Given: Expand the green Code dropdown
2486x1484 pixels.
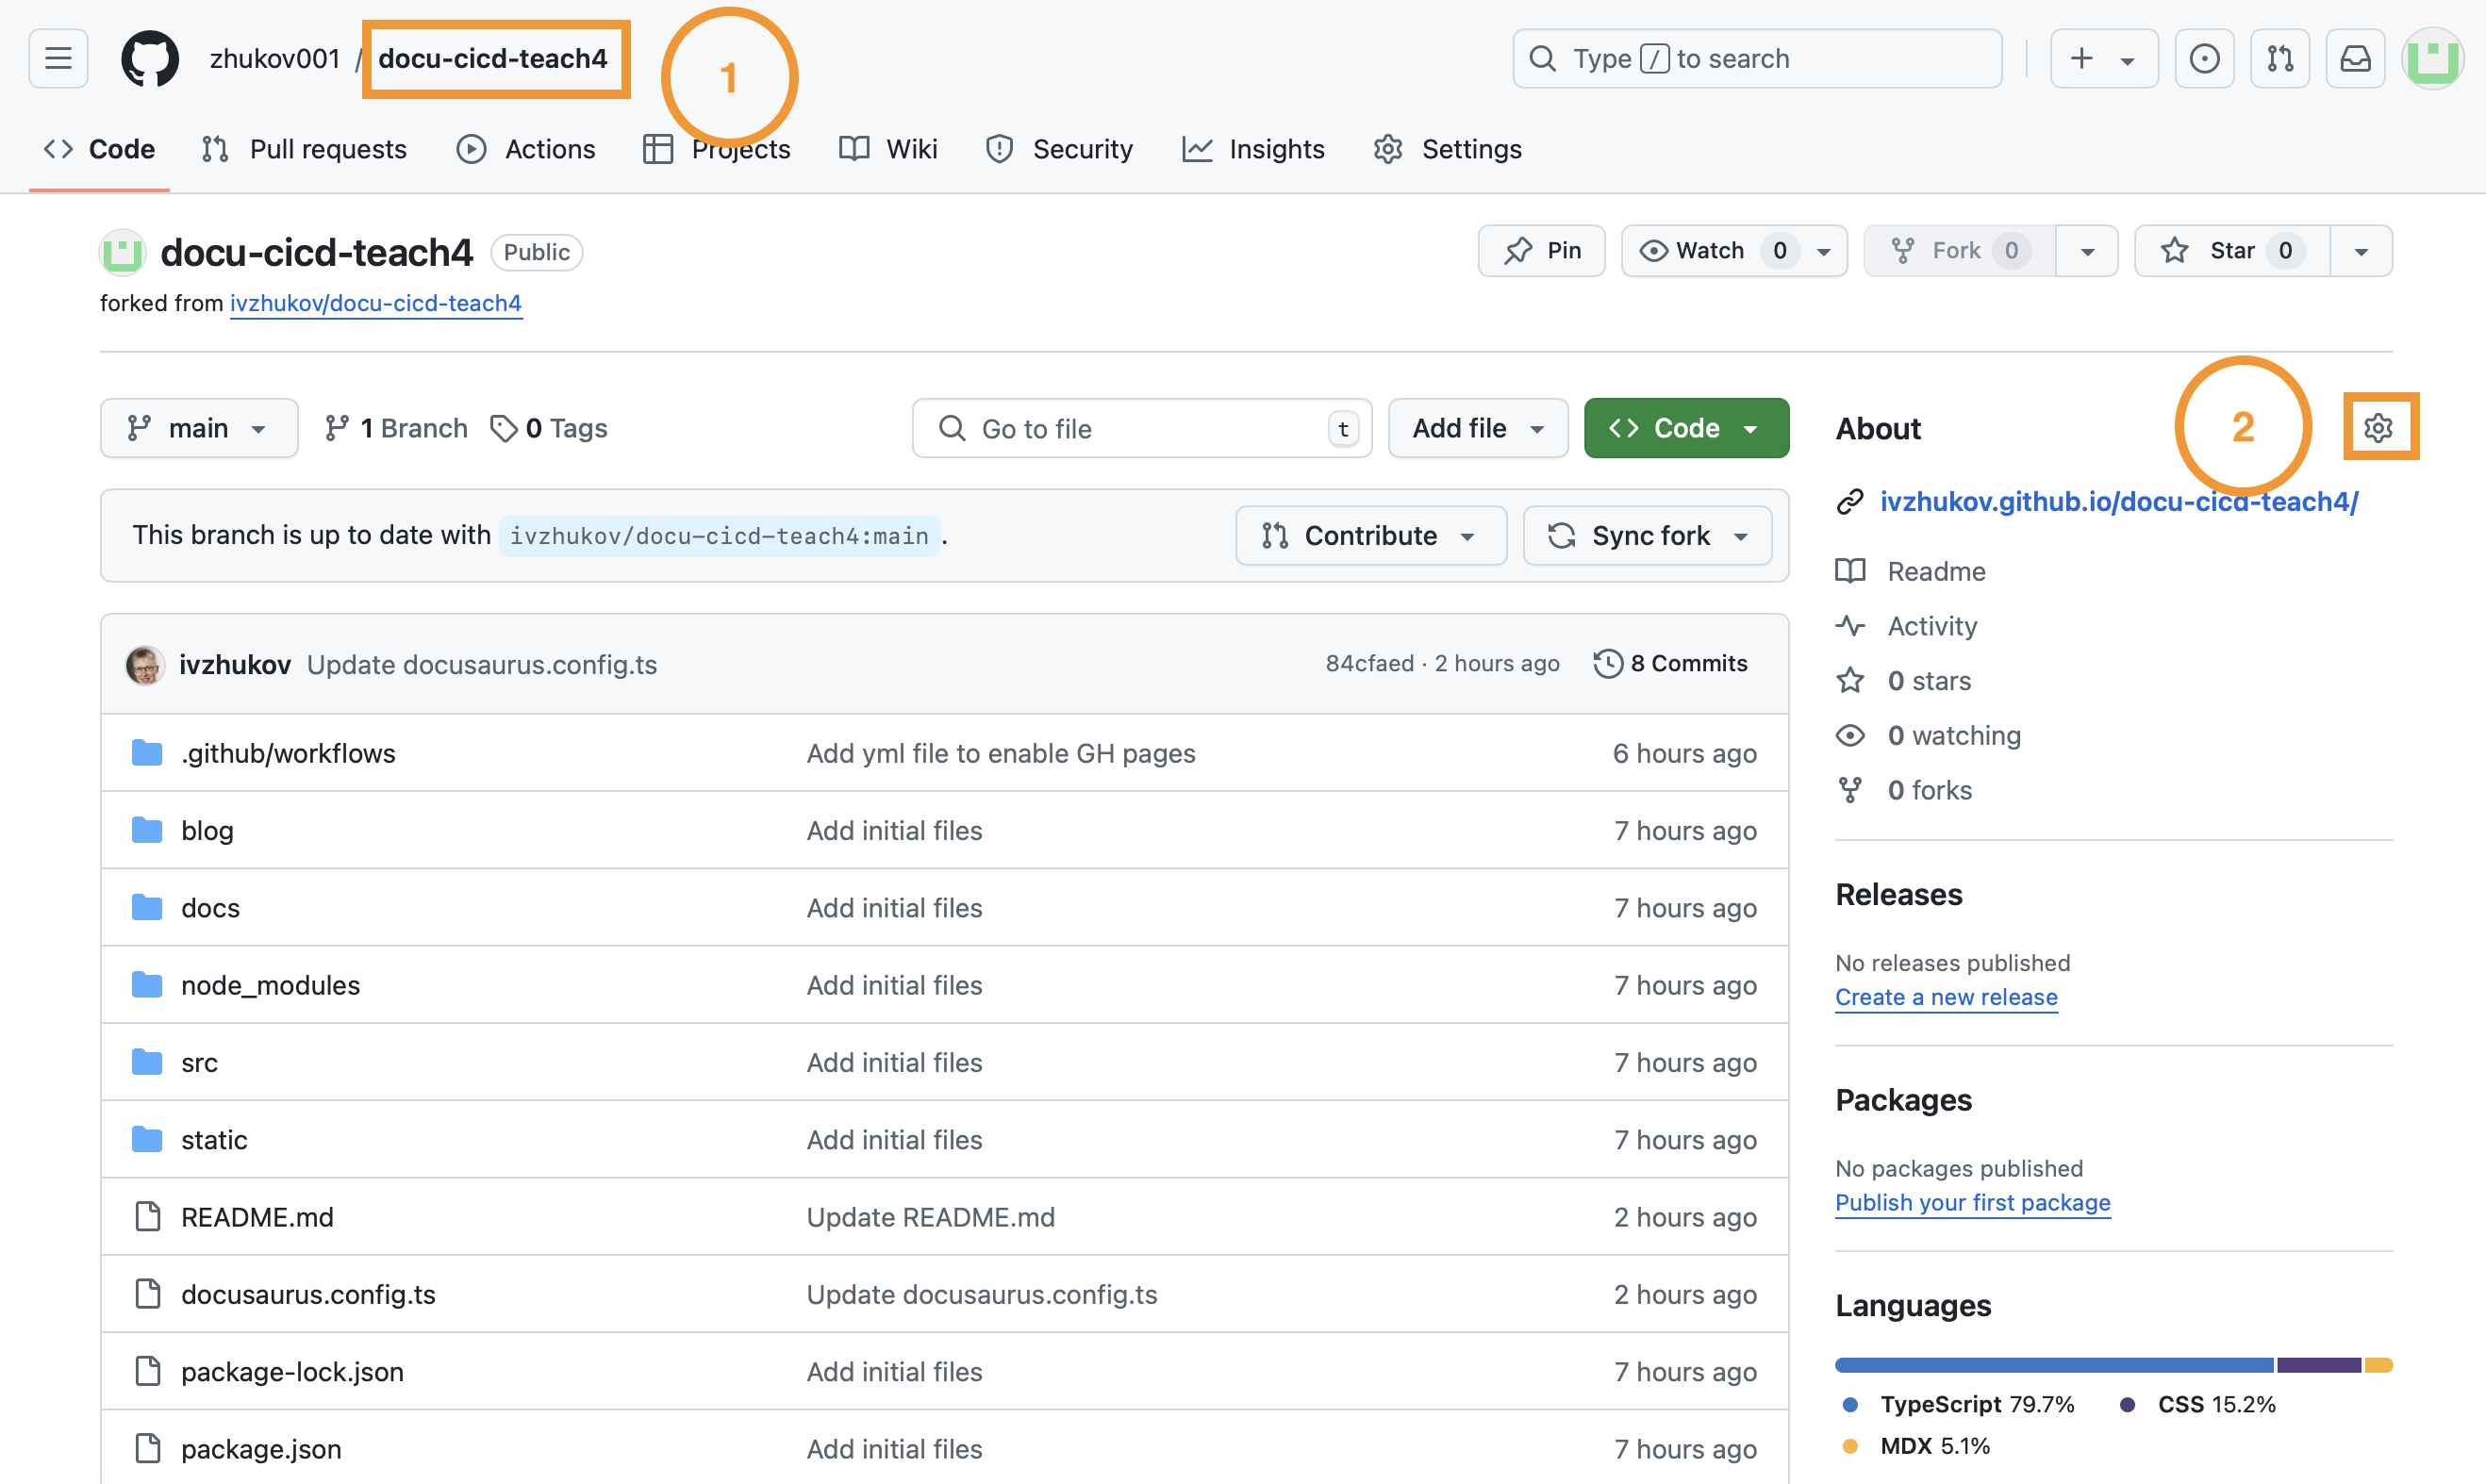Looking at the screenshot, I should pos(1686,429).
